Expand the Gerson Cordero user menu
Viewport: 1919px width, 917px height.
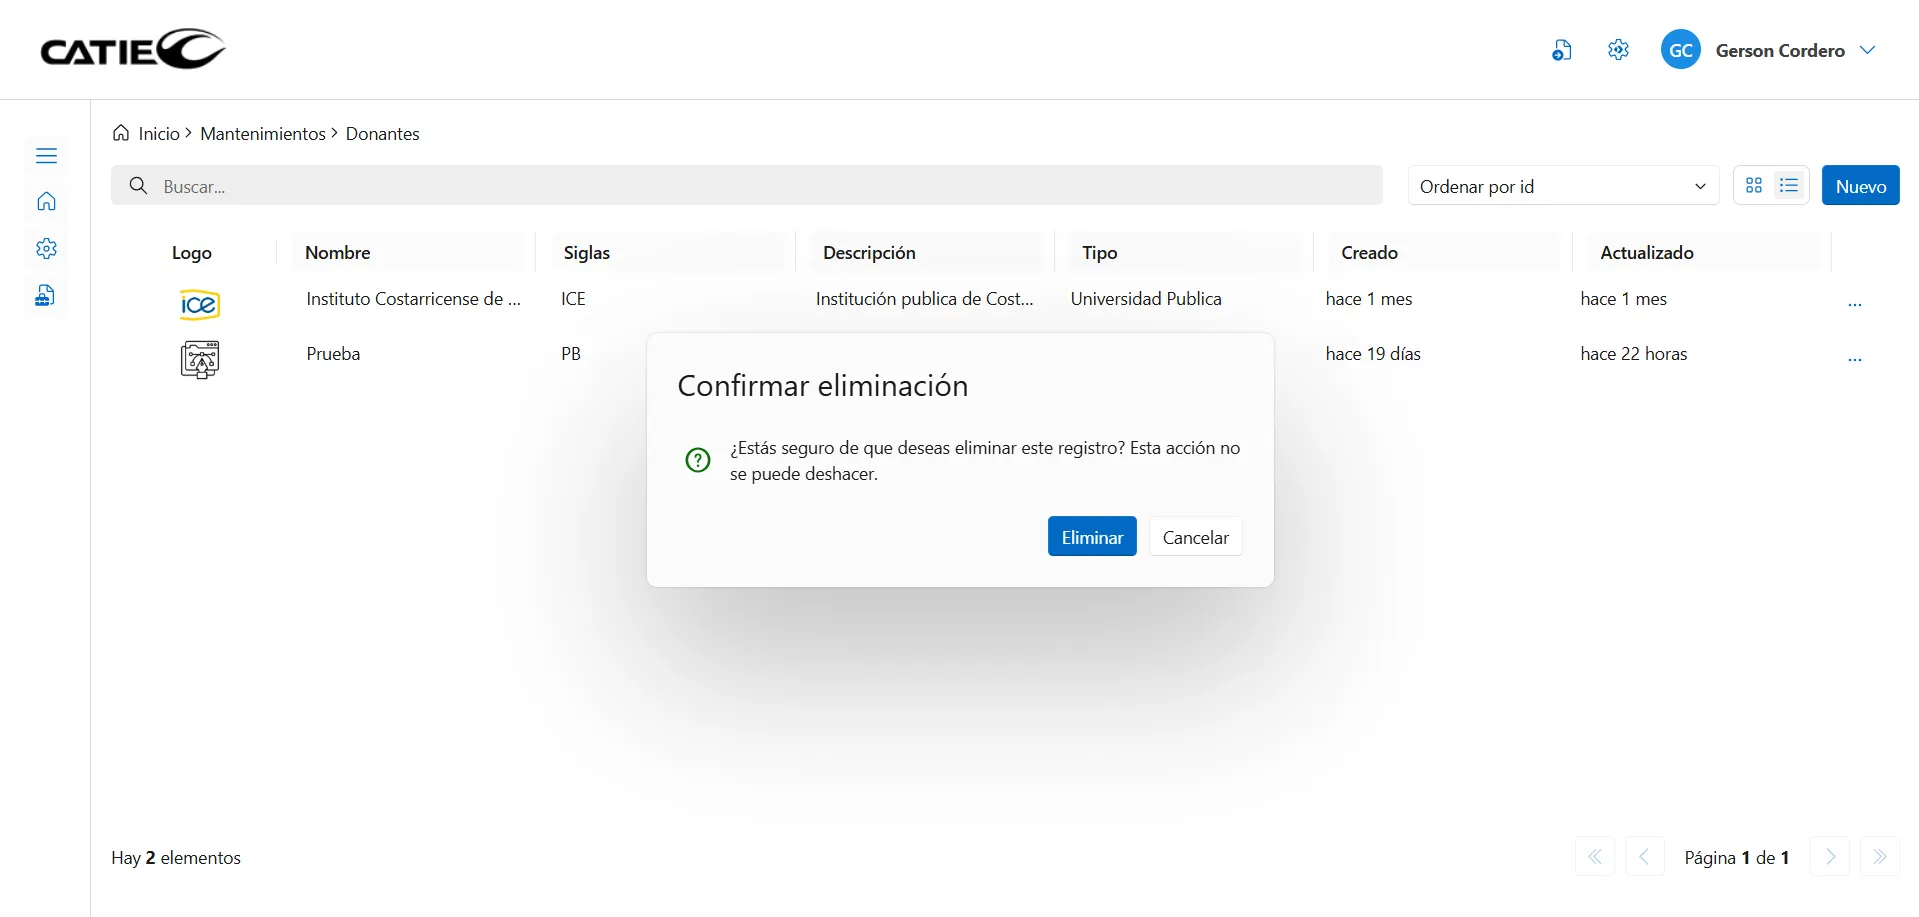pos(1867,50)
